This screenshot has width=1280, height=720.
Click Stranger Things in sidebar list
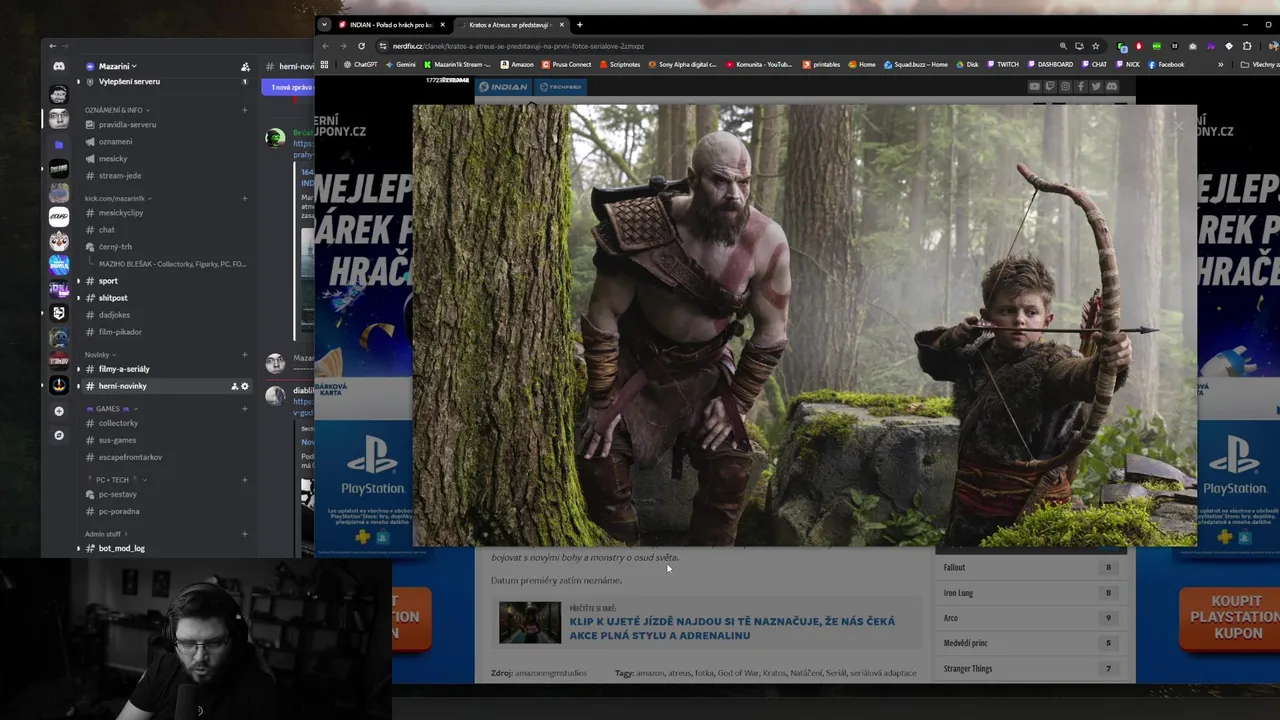[x=968, y=668]
